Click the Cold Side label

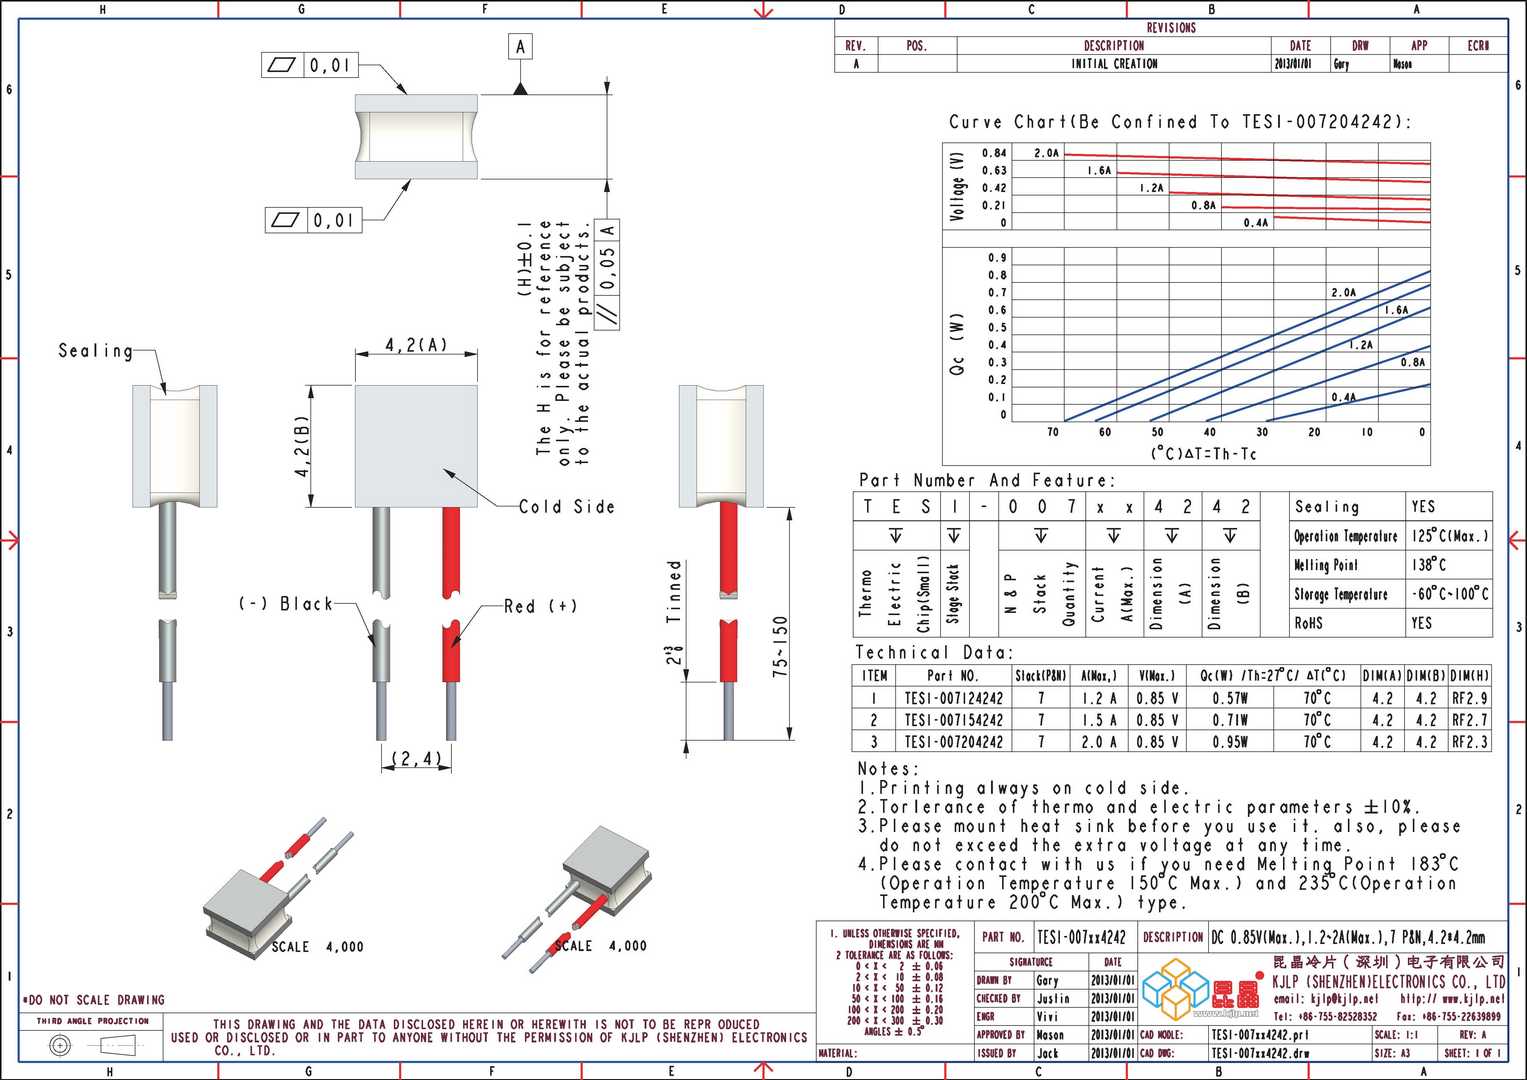click(x=566, y=507)
